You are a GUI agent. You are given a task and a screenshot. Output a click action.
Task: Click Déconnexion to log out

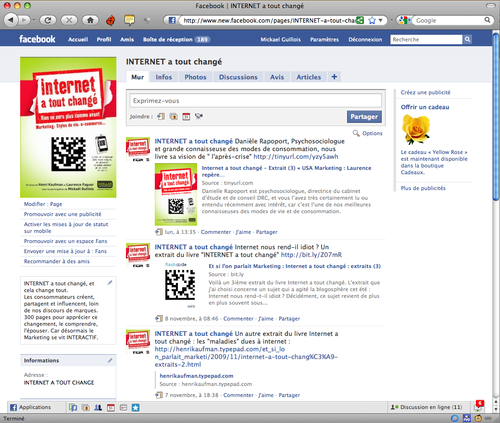[365, 39]
